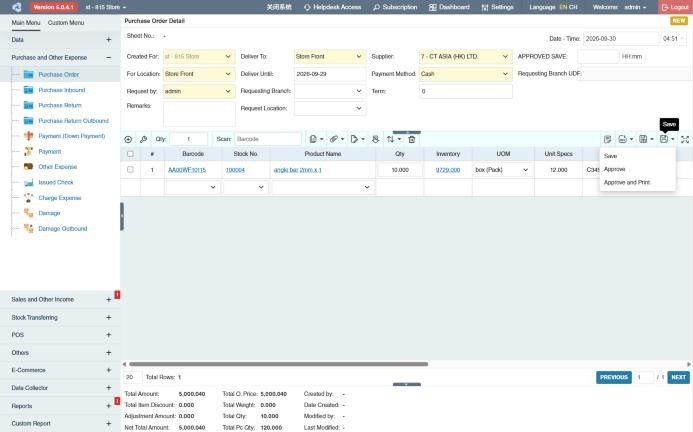
Task: Click the fullscreen expand icon
Action: (685, 139)
